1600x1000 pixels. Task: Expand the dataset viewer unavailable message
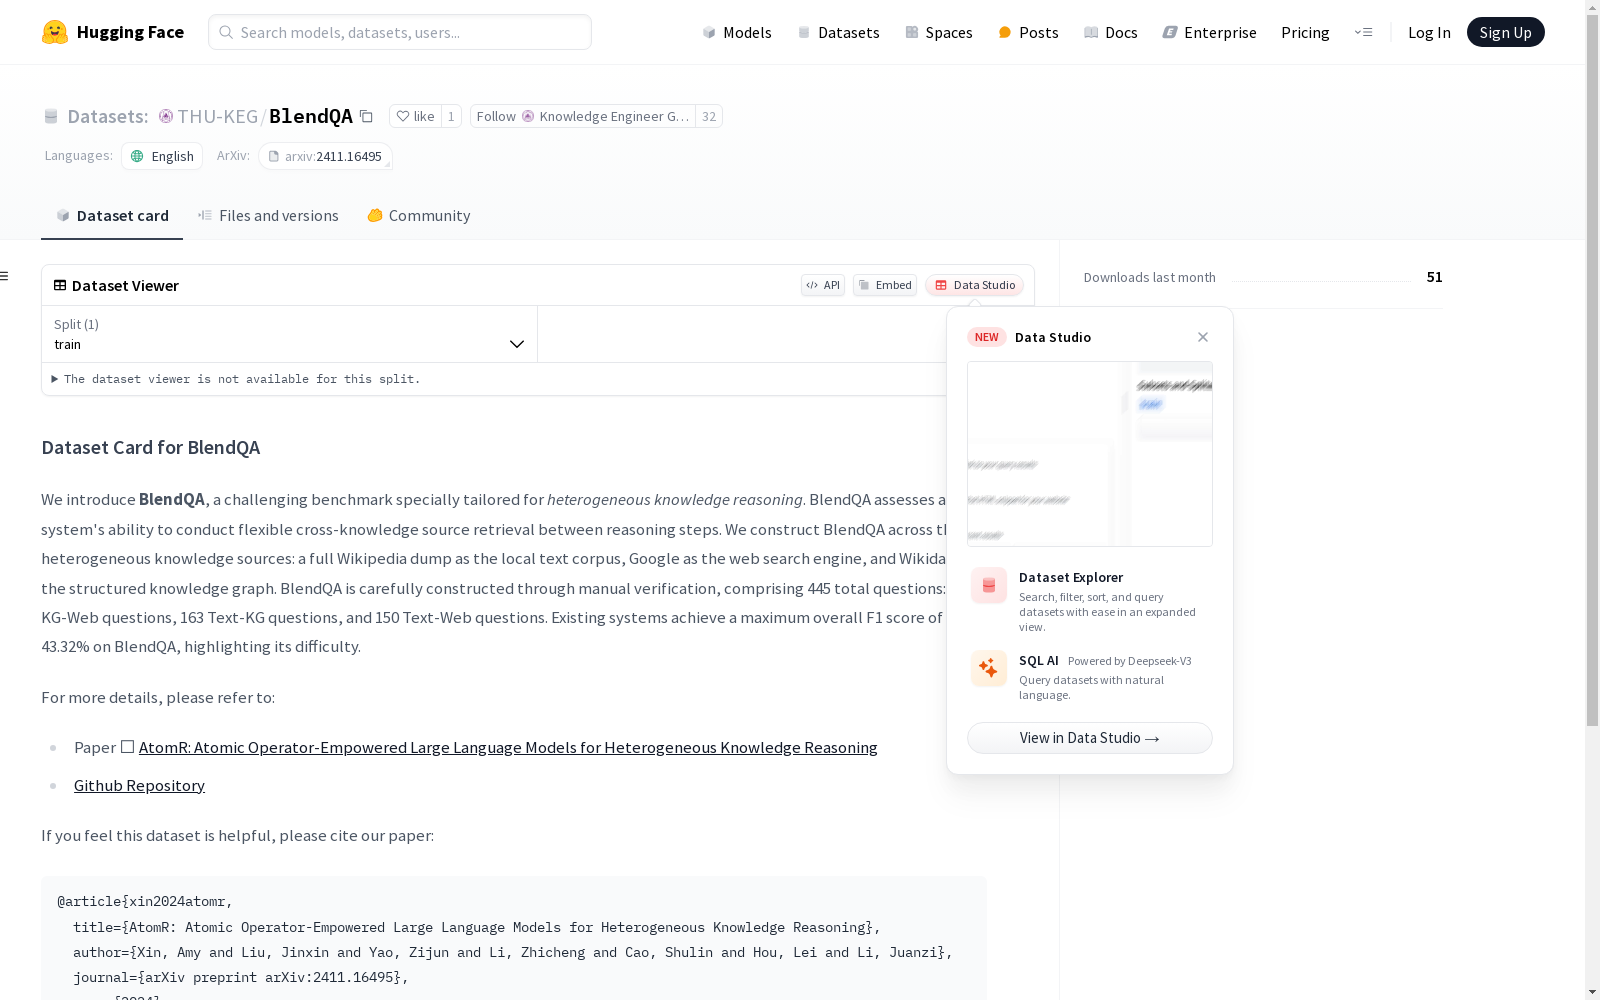pyautogui.click(x=236, y=379)
